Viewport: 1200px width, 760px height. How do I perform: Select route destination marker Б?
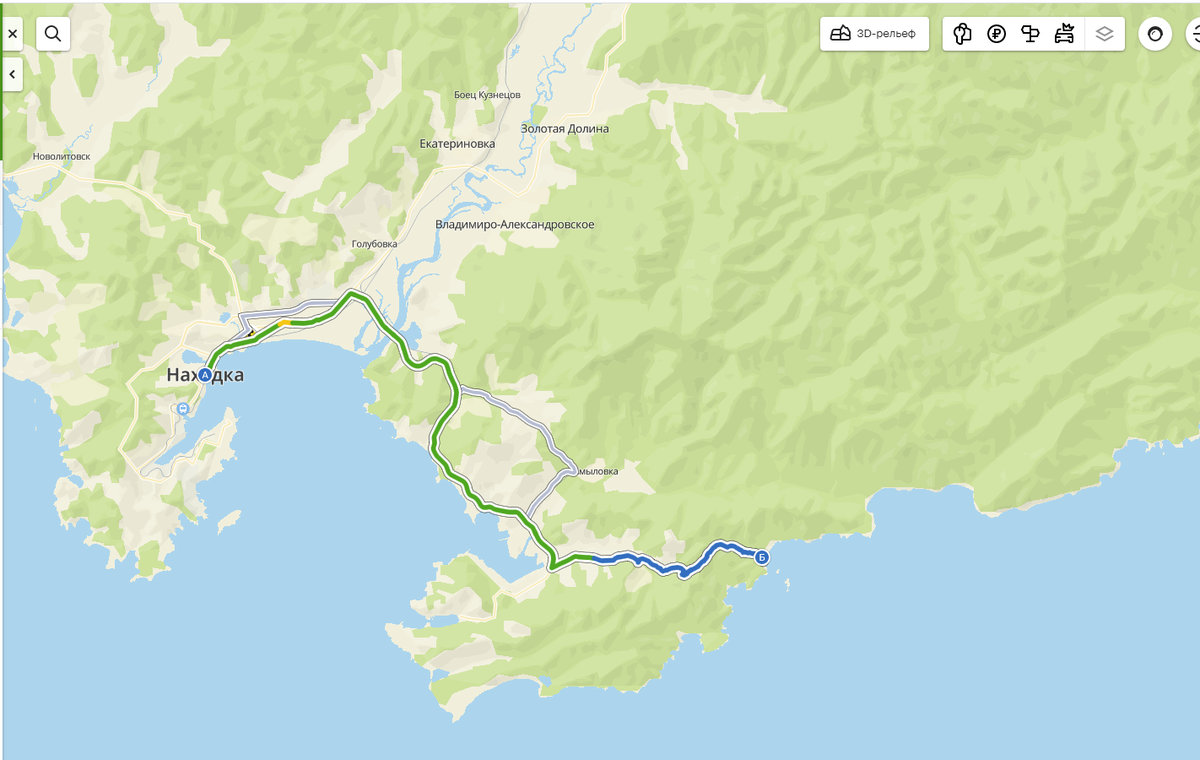(762, 557)
